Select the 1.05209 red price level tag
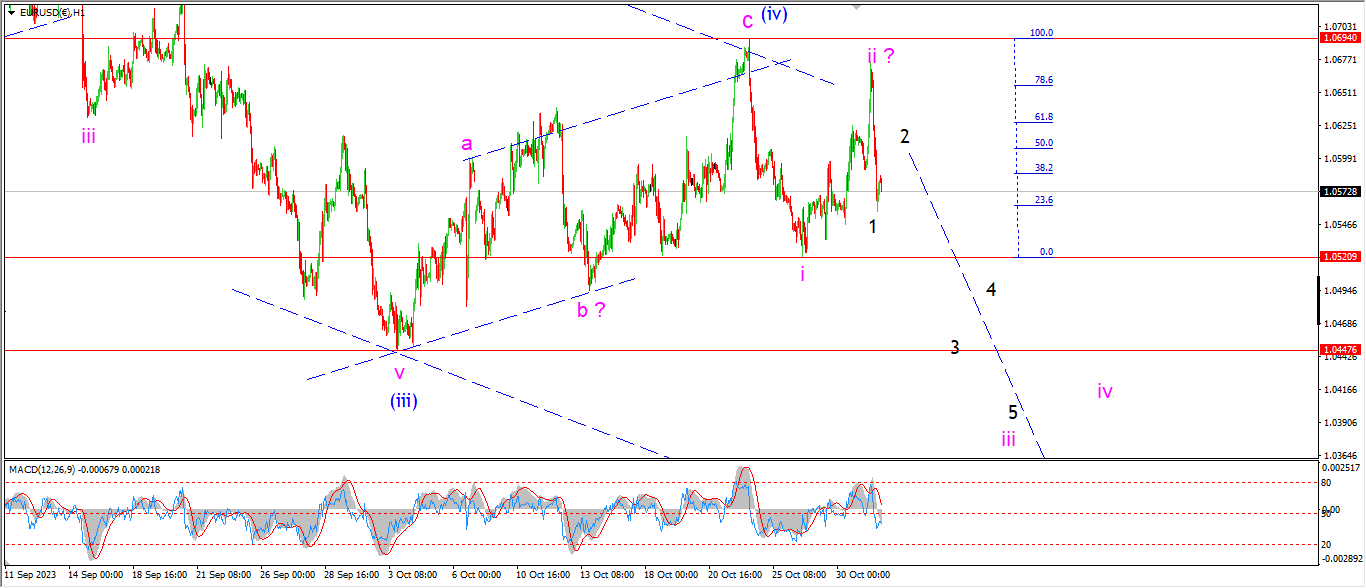The height and width of the screenshot is (588, 1366). [x=1340, y=257]
